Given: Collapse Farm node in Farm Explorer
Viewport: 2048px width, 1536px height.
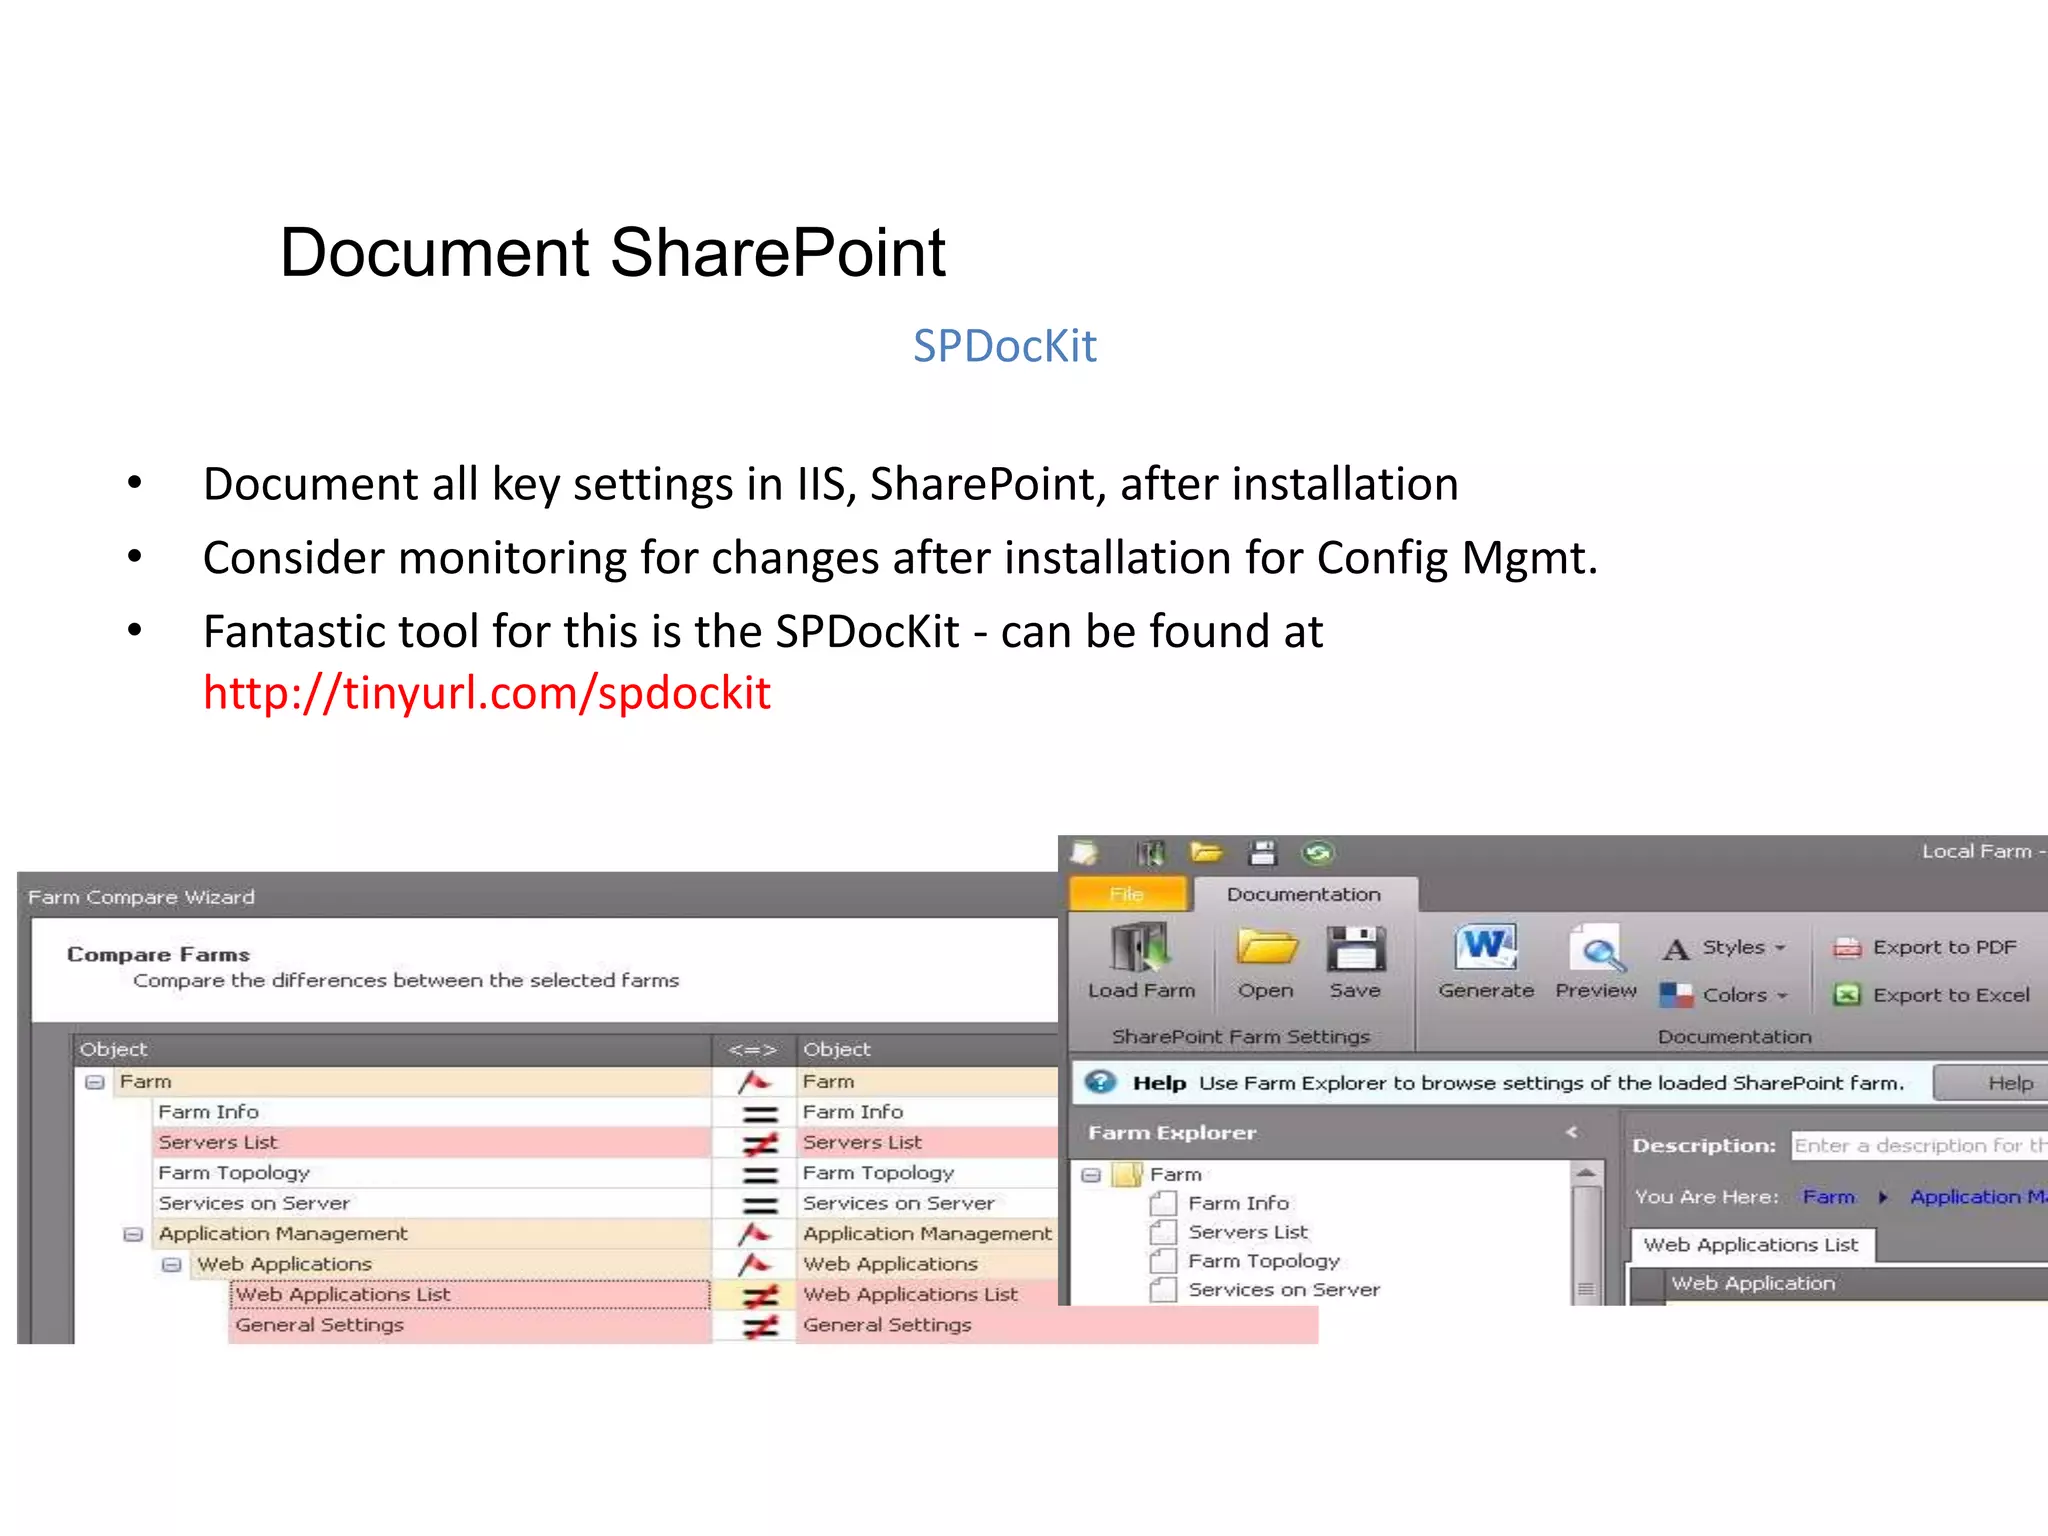Looking at the screenshot, I should tap(1092, 1175).
